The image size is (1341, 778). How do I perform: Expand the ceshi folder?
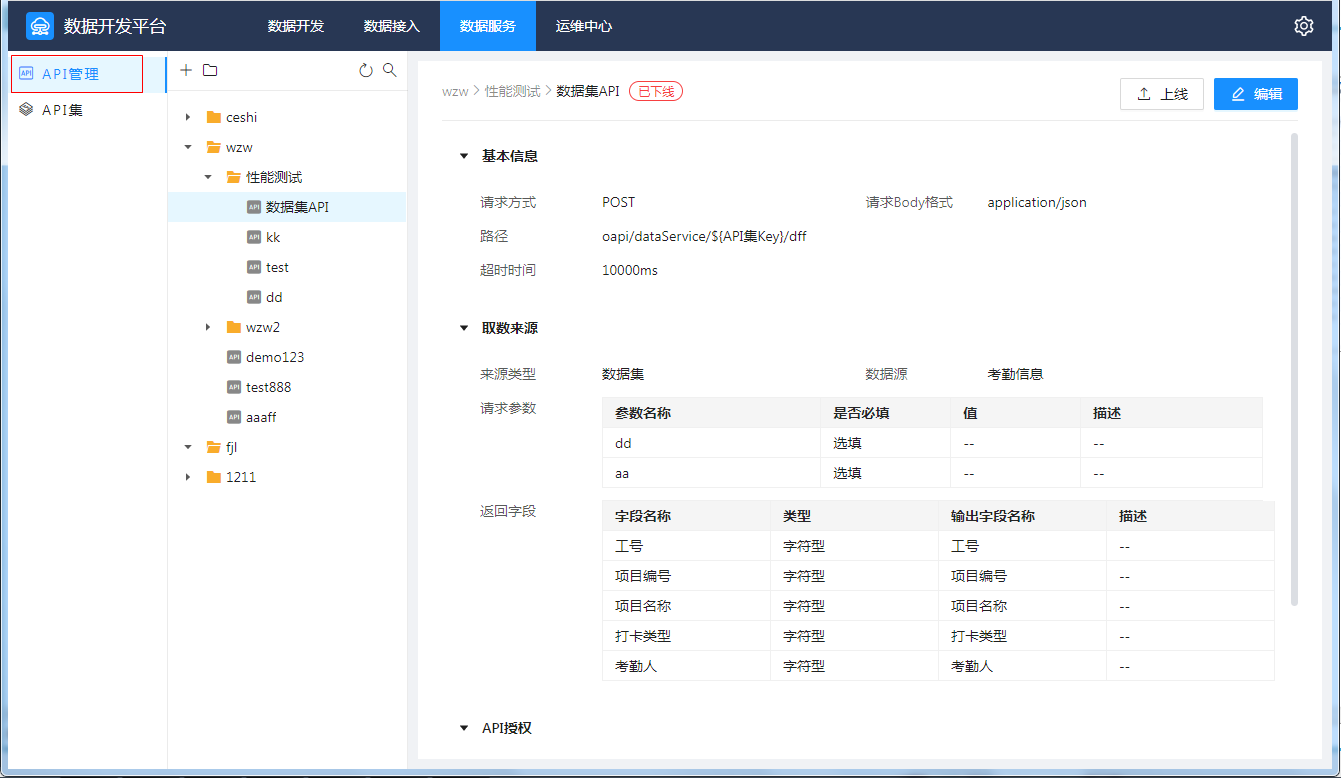click(188, 117)
